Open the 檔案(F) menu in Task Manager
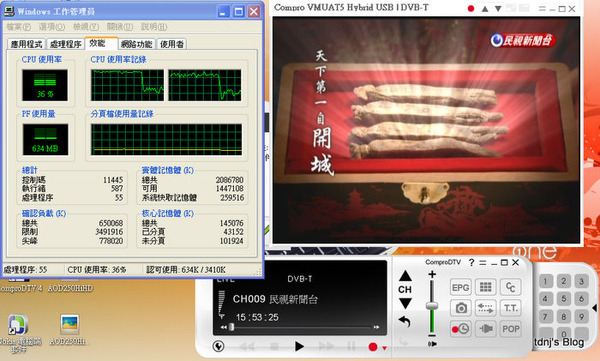The width and height of the screenshot is (600, 361). point(18,27)
